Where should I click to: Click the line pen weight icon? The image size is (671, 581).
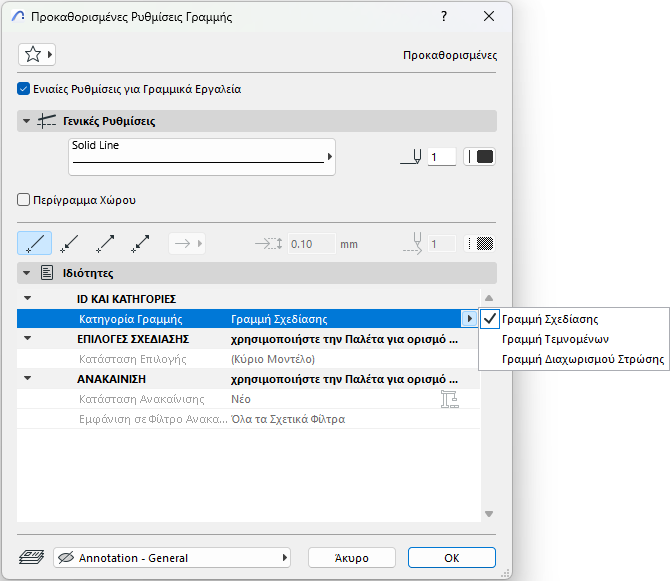(x=411, y=157)
